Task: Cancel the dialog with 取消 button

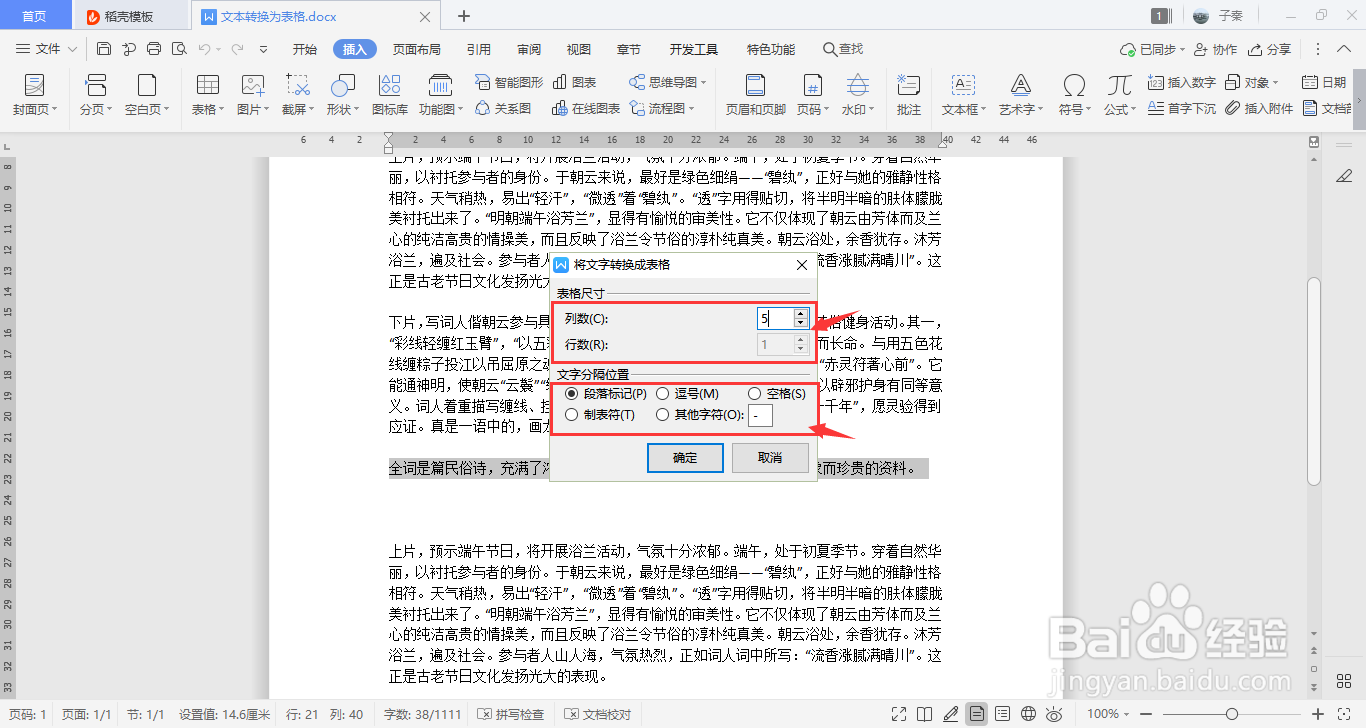Action: pos(770,458)
